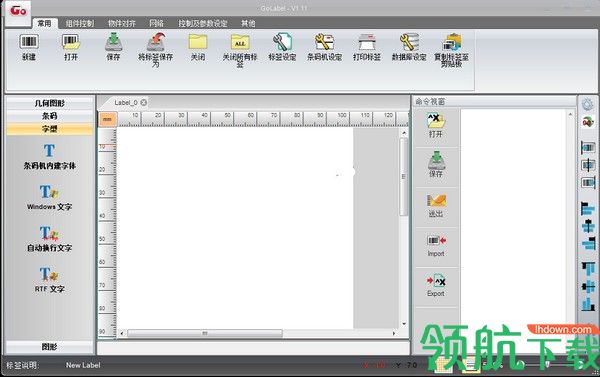Open a label file with 打开 in the ribbon
This screenshot has height=377, width=600.
coord(71,42)
